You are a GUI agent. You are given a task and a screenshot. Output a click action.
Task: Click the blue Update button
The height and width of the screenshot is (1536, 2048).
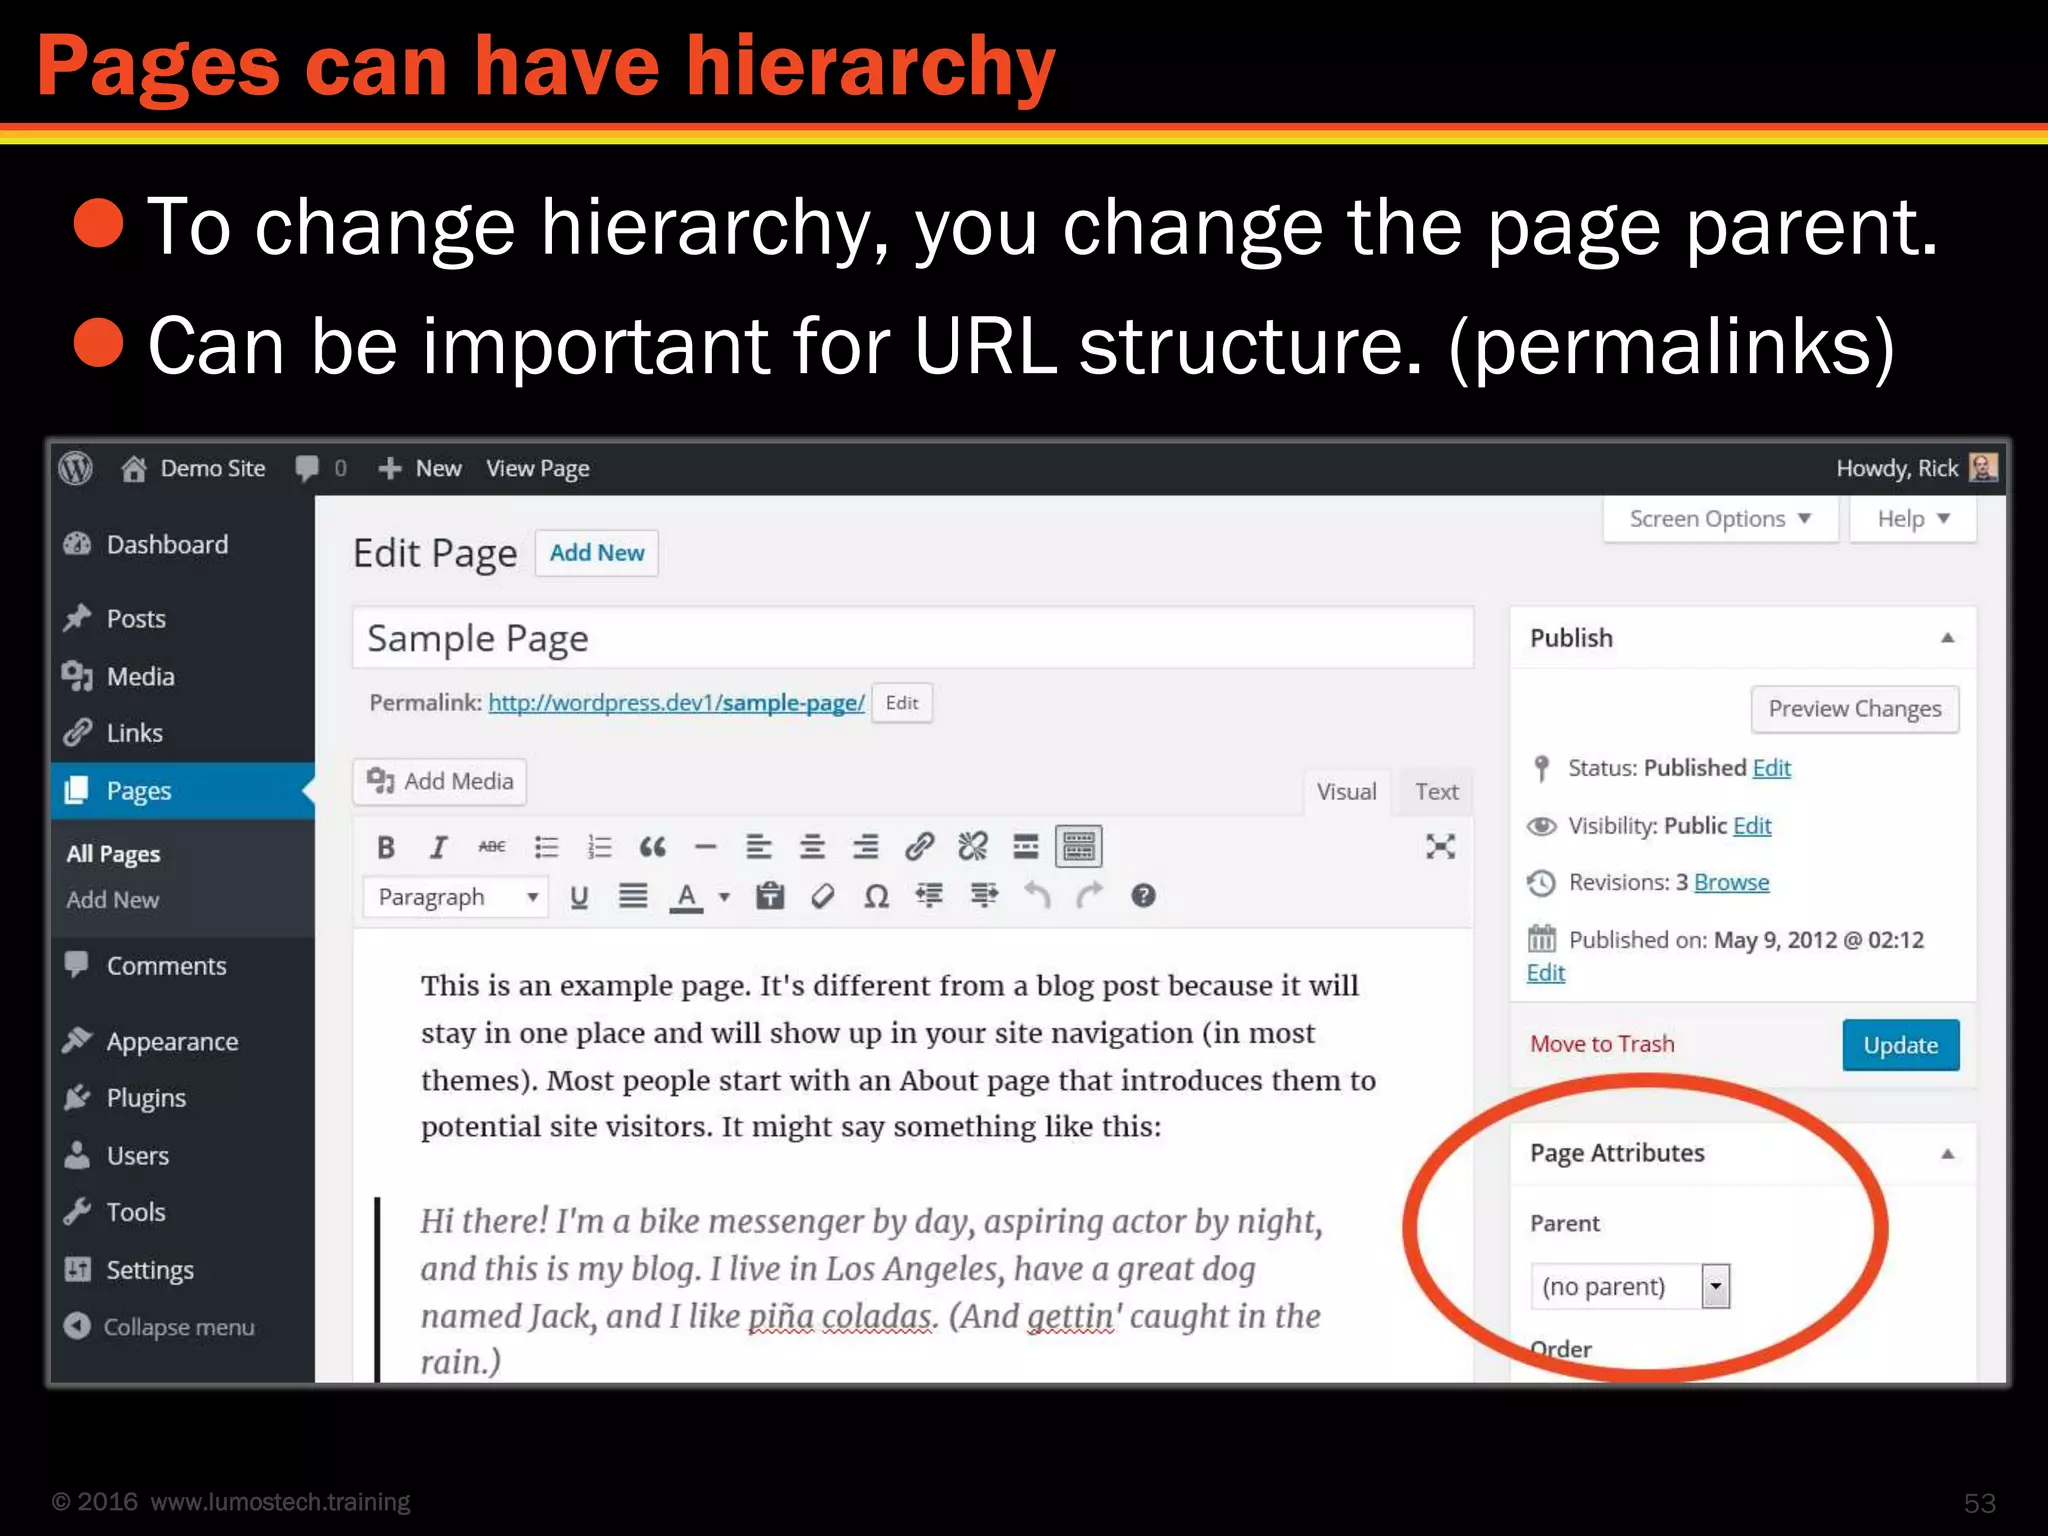(x=1901, y=1045)
